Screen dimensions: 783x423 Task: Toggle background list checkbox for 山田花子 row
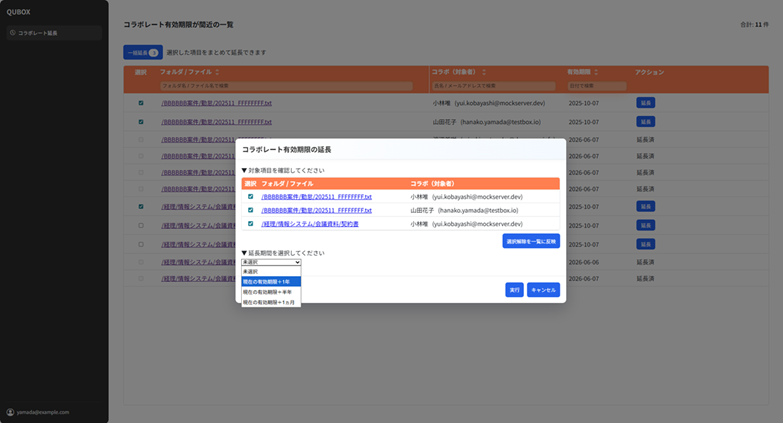click(141, 122)
